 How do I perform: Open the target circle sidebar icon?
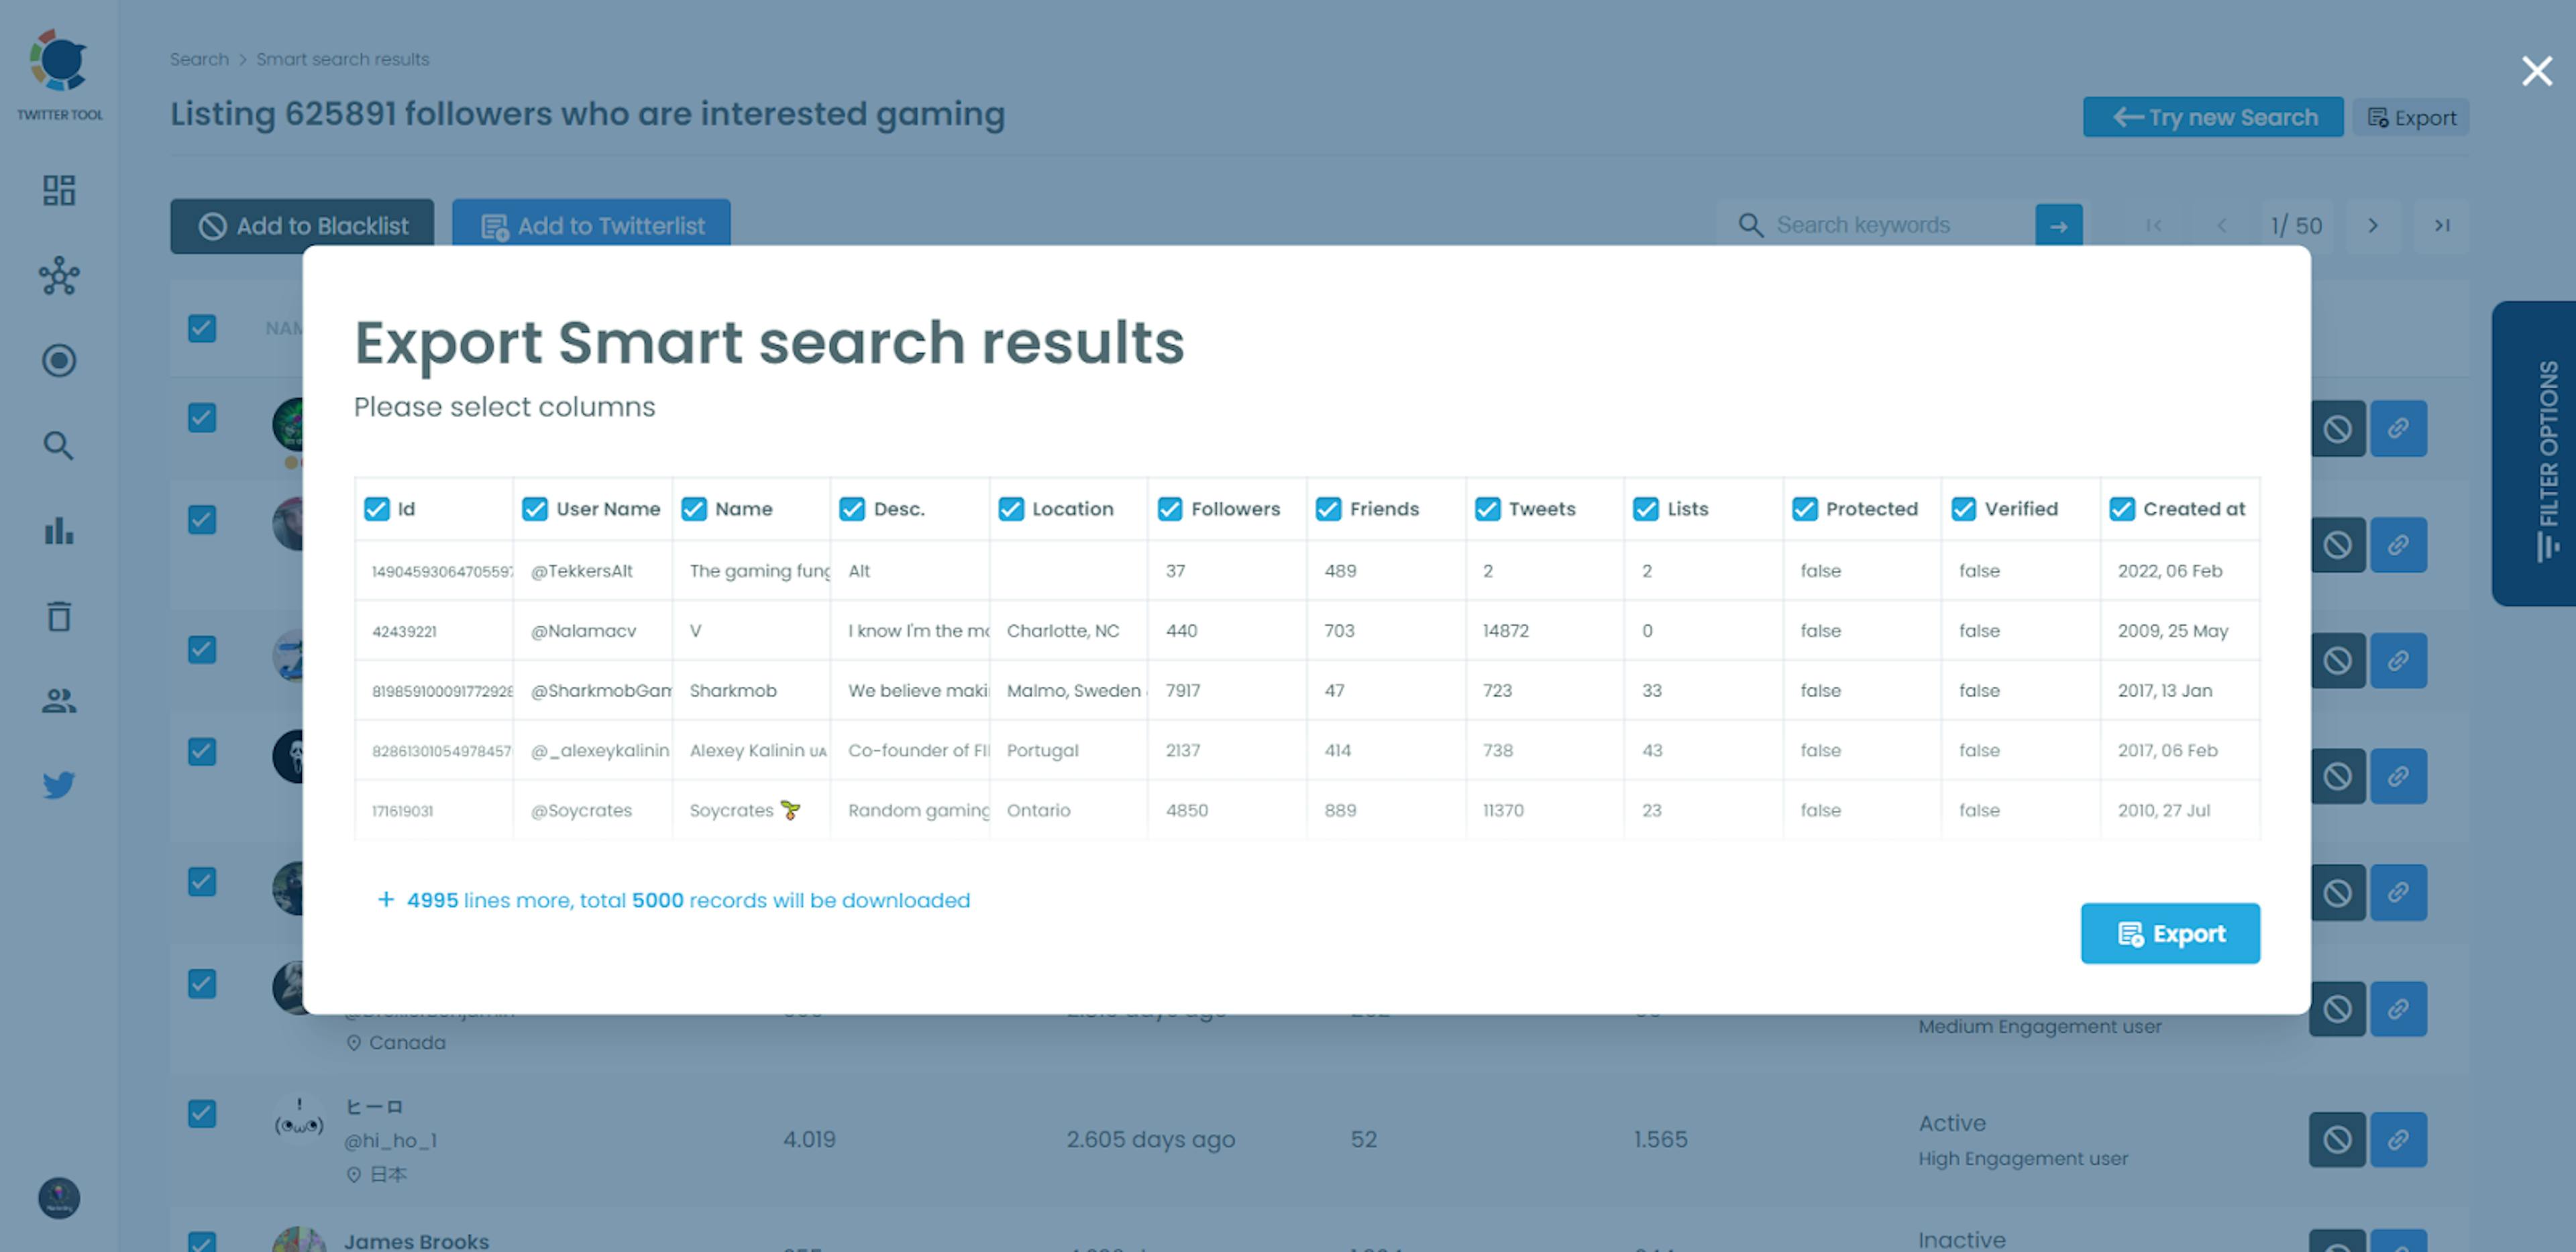(x=59, y=360)
